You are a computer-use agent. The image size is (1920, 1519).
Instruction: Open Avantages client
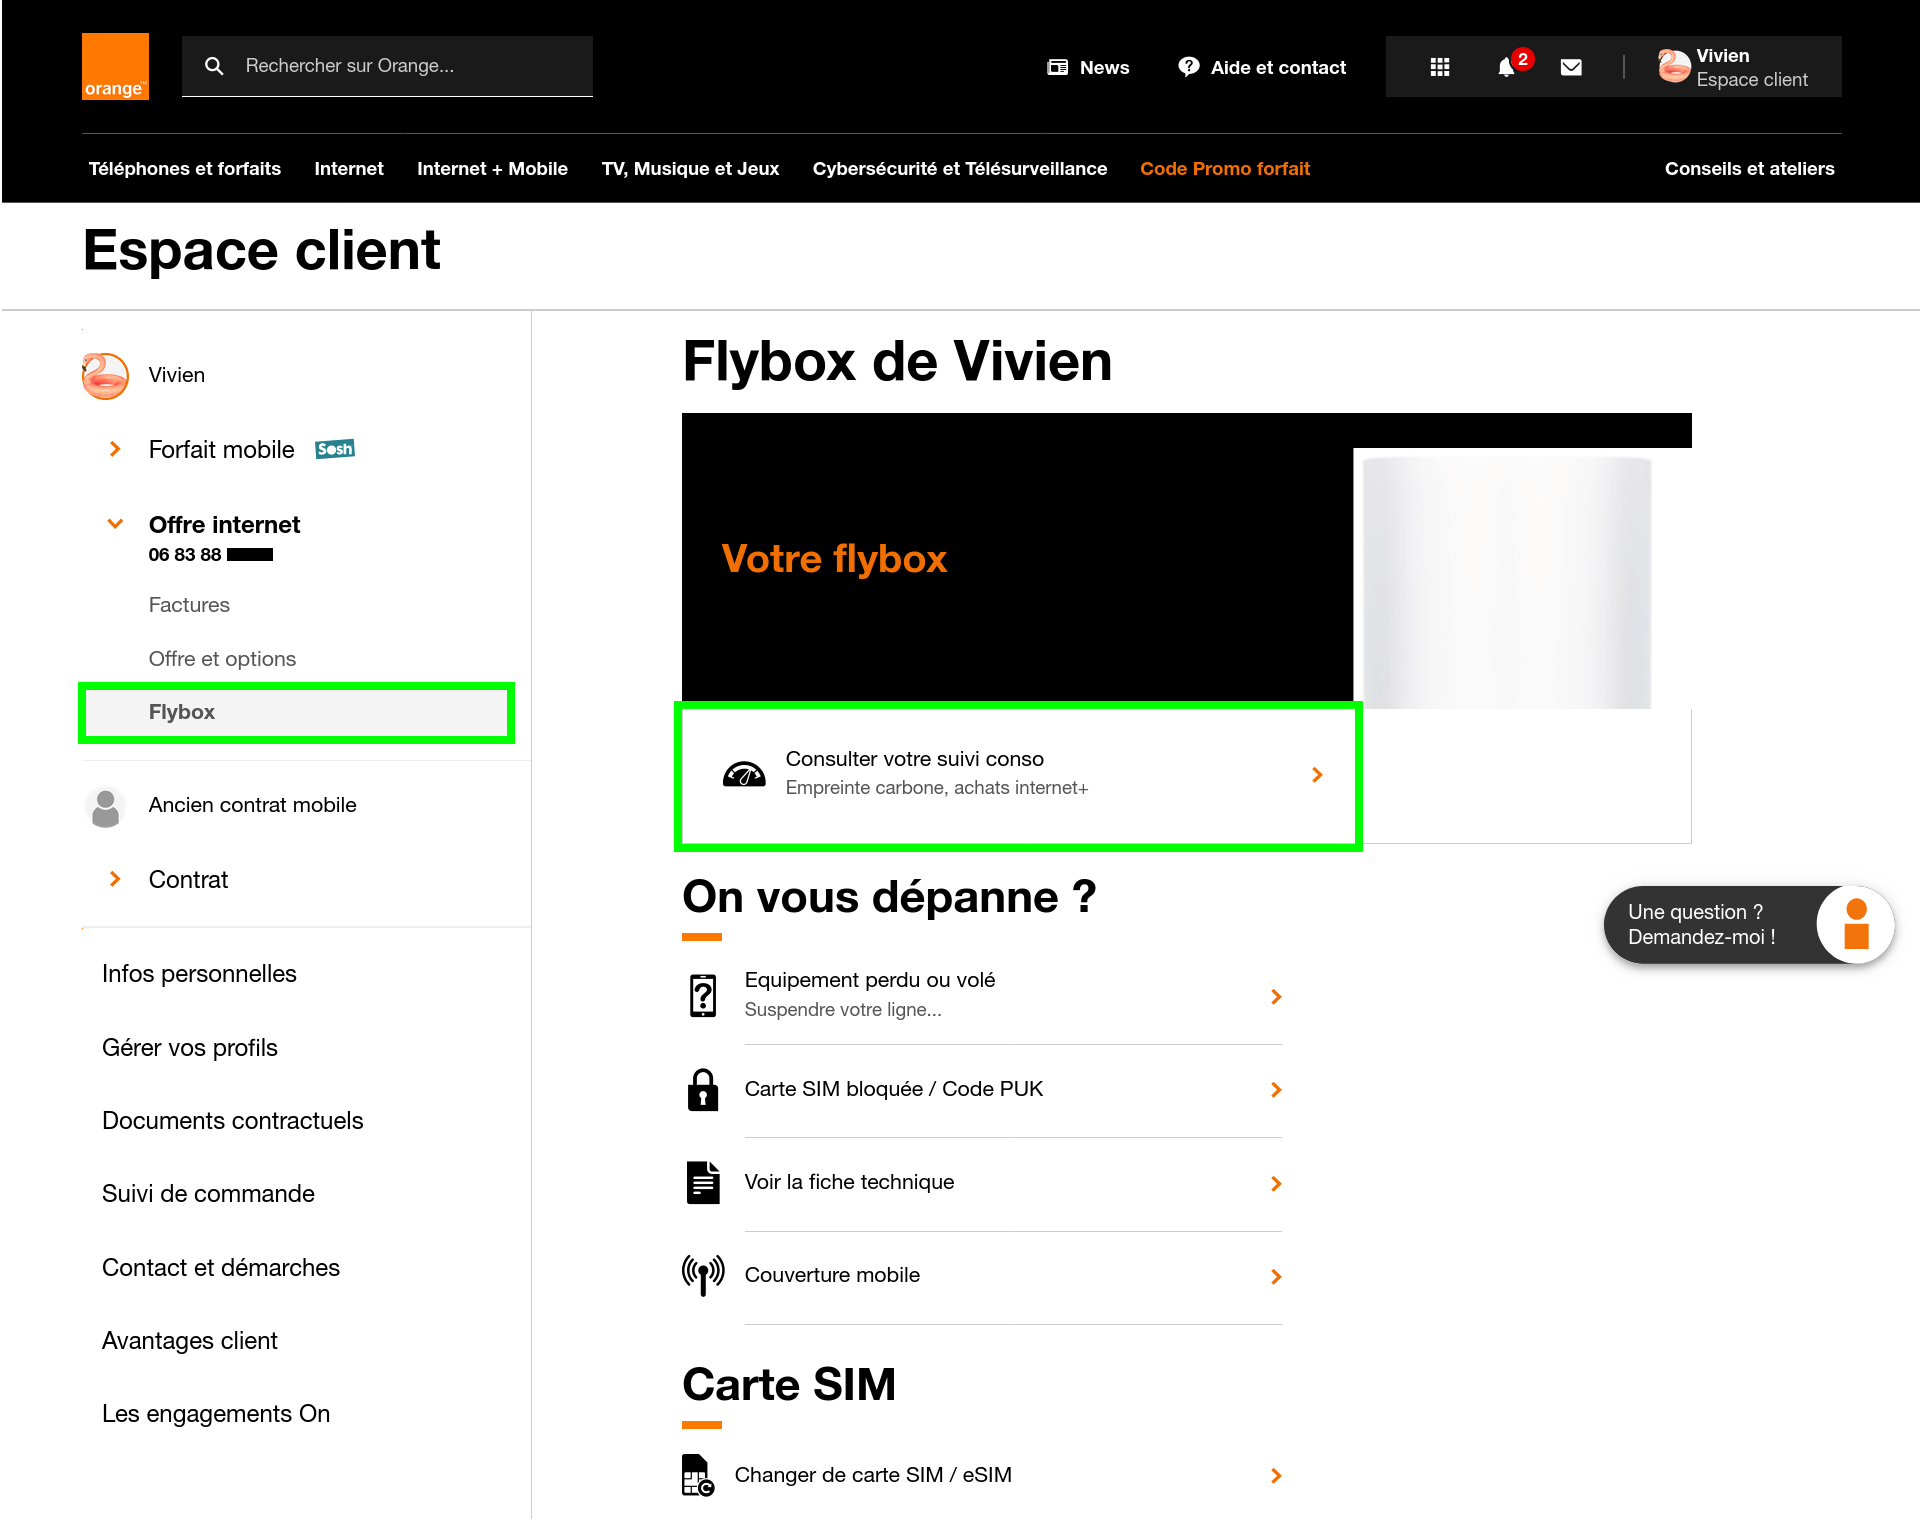coord(190,1341)
